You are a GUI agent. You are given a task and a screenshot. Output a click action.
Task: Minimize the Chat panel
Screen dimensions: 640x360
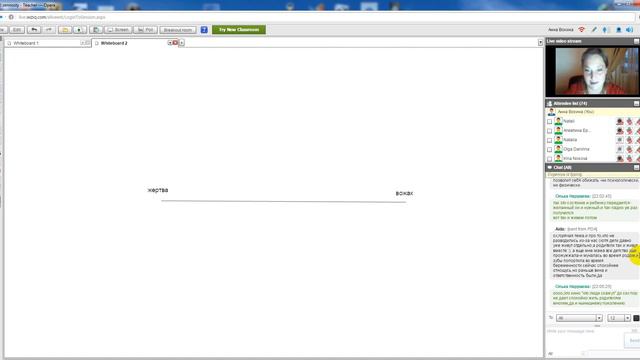click(636, 168)
